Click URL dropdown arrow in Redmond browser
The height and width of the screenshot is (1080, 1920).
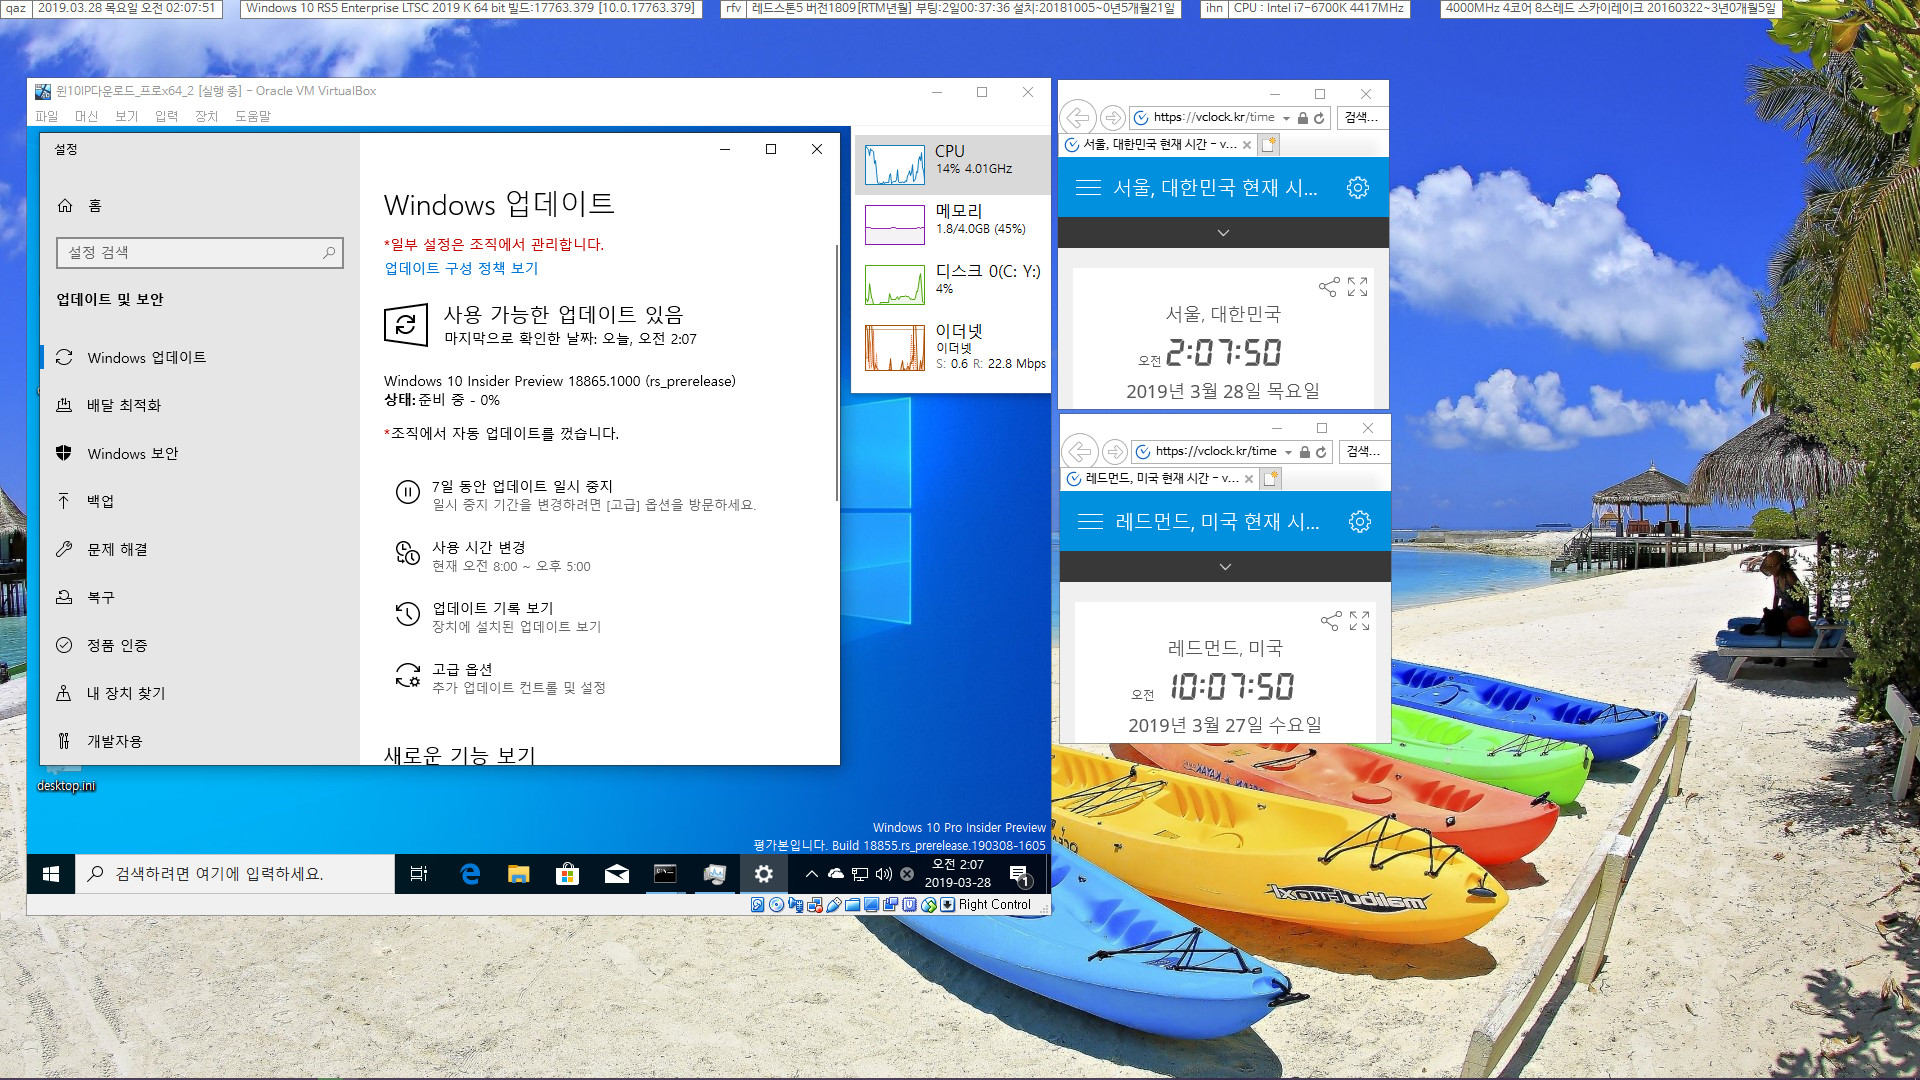click(1288, 452)
